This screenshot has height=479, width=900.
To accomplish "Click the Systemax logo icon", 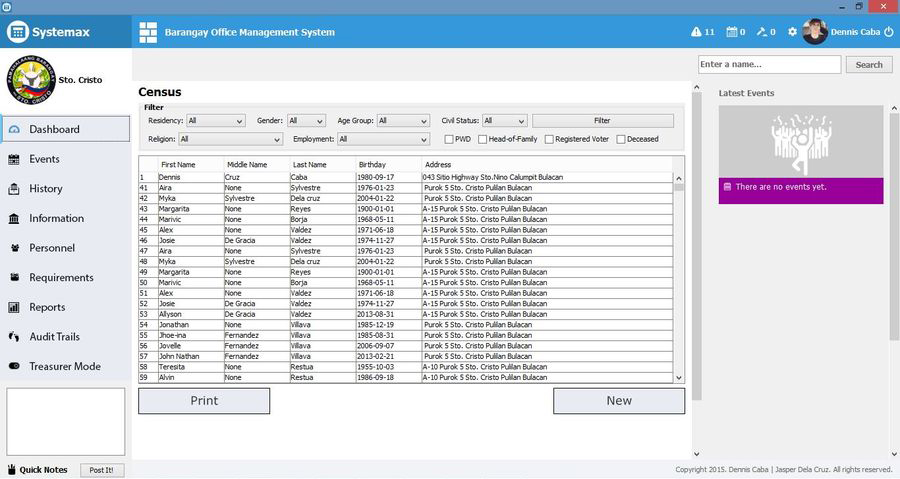I will [x=17, y=32].
